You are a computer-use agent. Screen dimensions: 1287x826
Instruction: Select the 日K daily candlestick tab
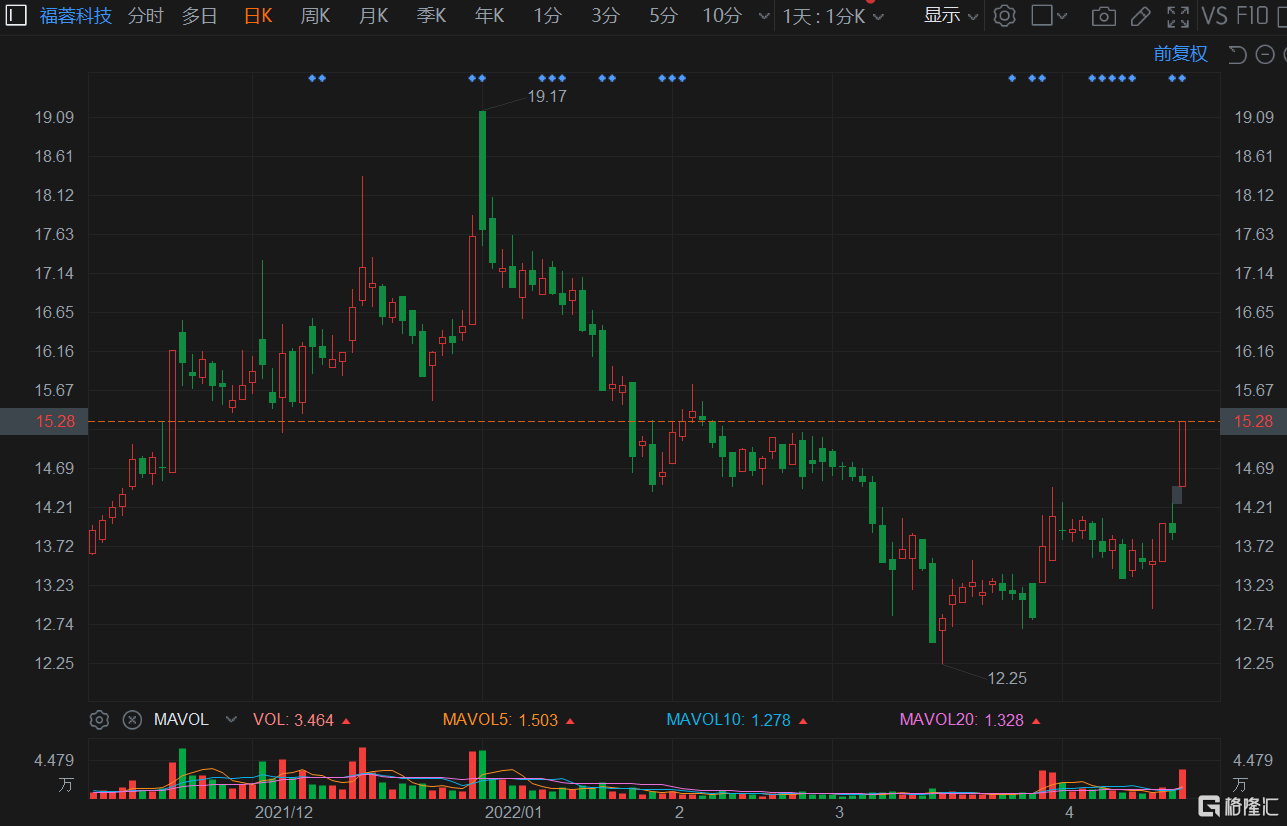(x=258, y=16)
